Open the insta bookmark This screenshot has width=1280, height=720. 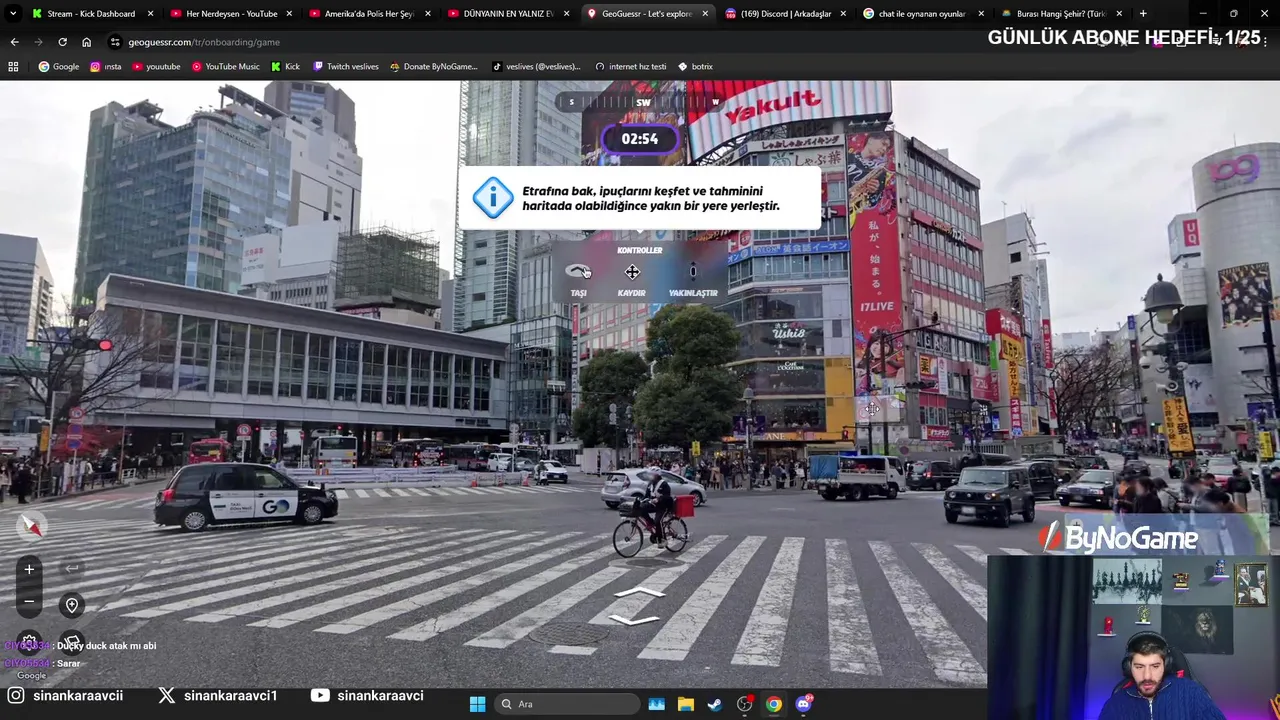(105, 67)
